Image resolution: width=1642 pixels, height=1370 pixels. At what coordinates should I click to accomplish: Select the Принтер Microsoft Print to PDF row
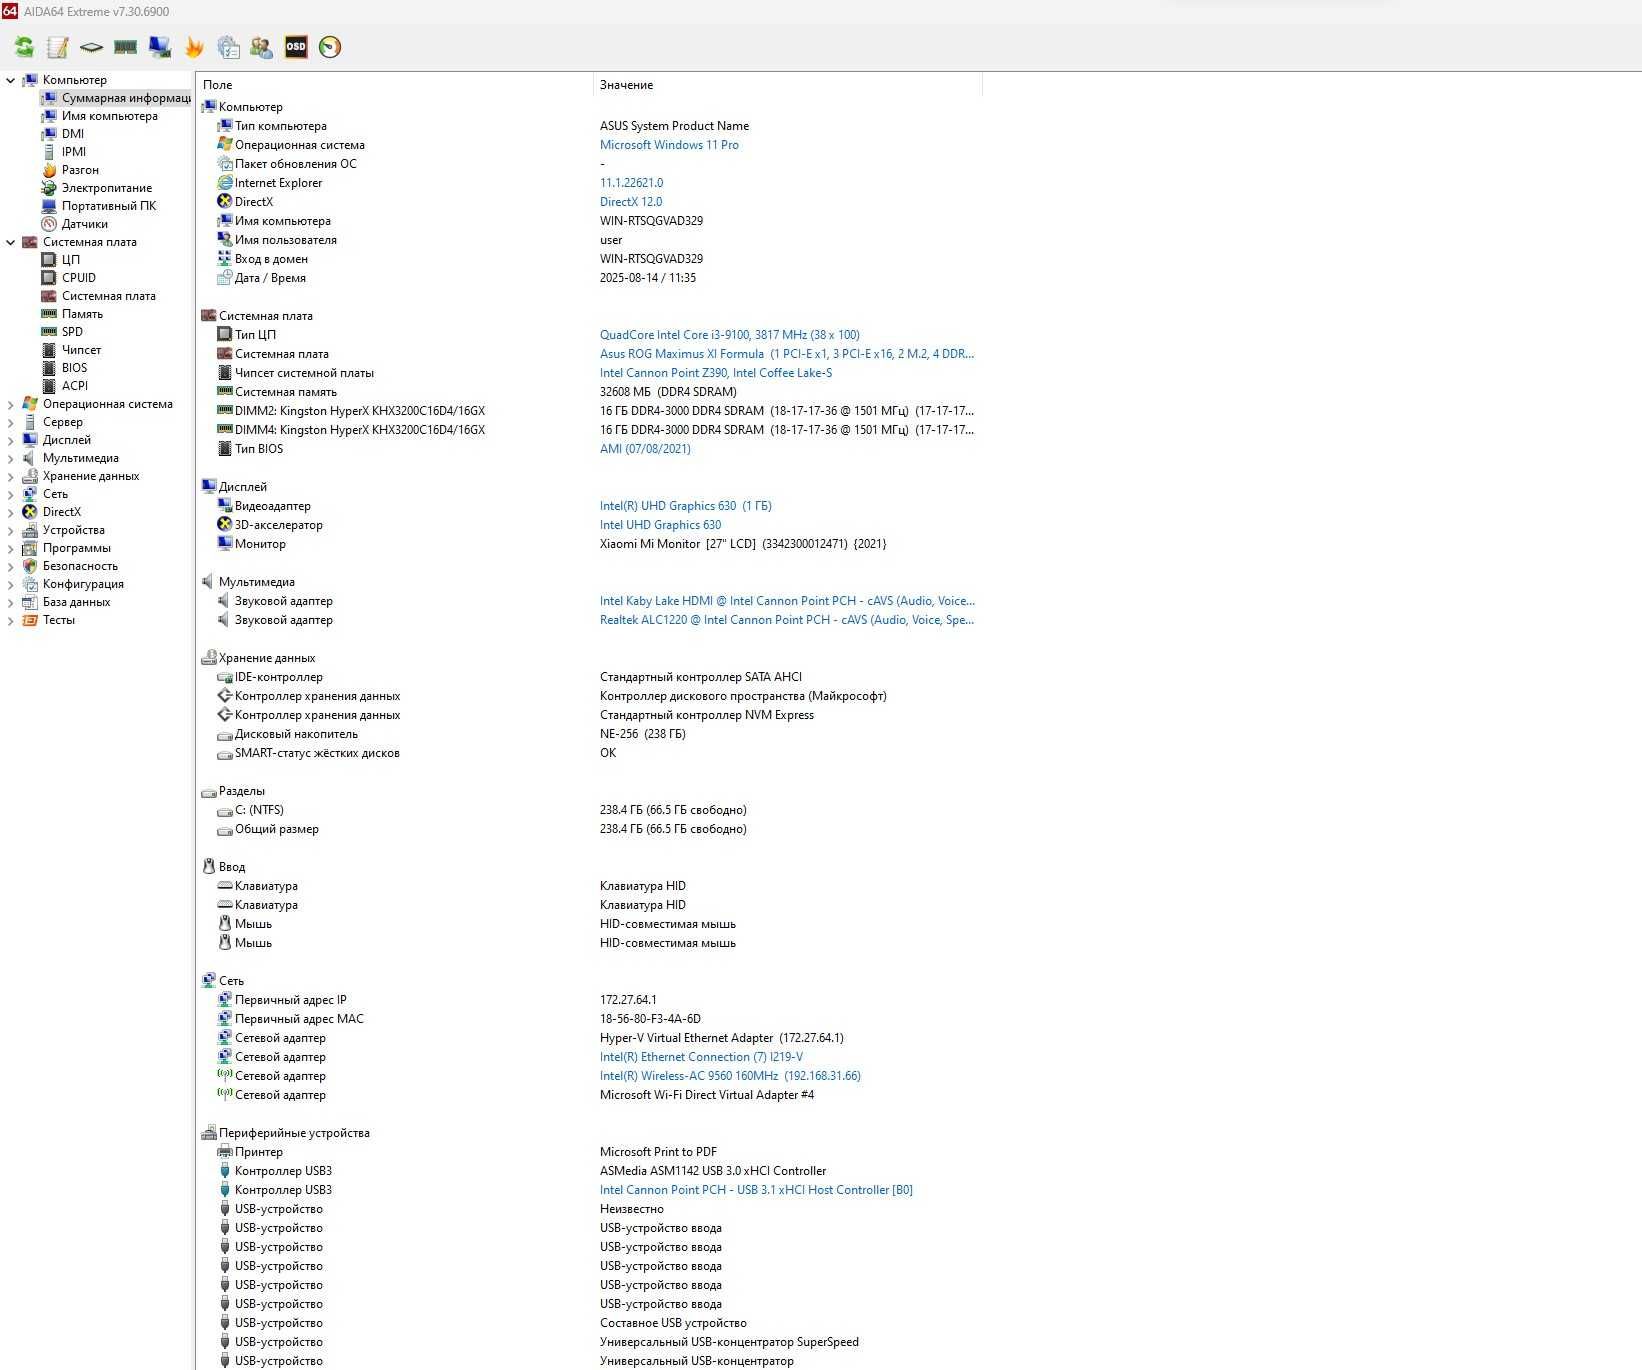pos(590,1152)
